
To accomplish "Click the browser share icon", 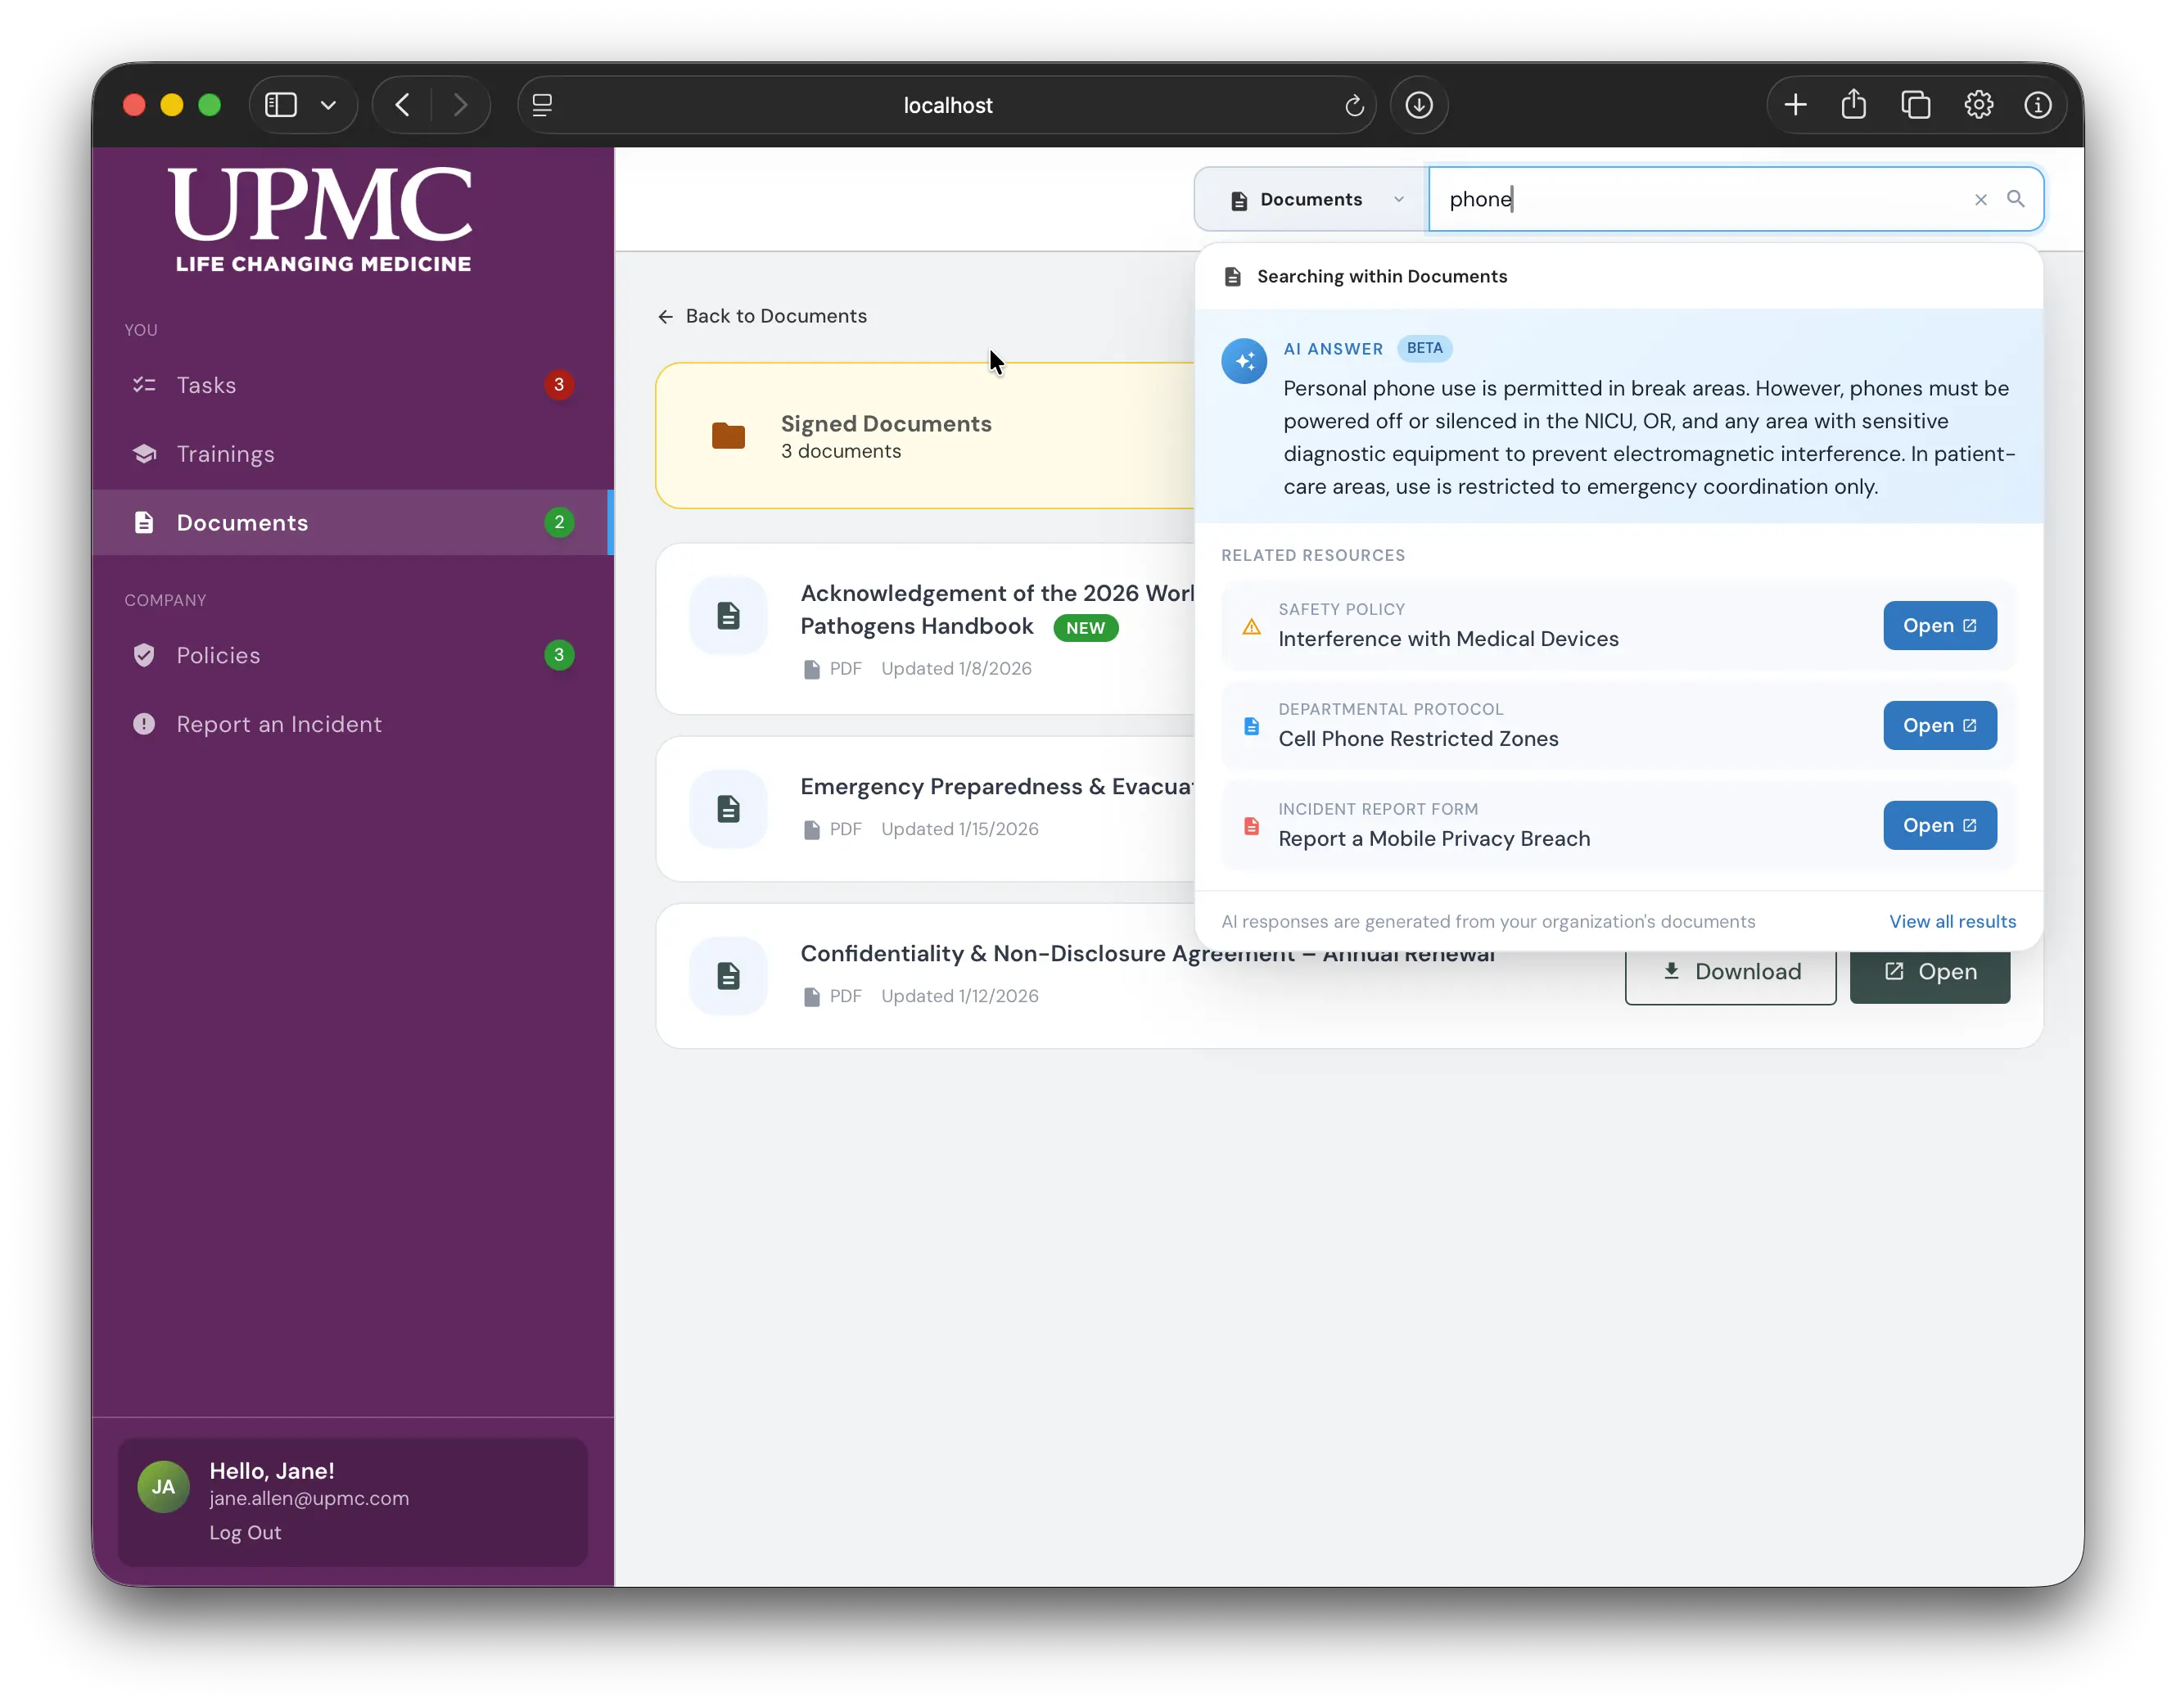I will pos(1854,104).
